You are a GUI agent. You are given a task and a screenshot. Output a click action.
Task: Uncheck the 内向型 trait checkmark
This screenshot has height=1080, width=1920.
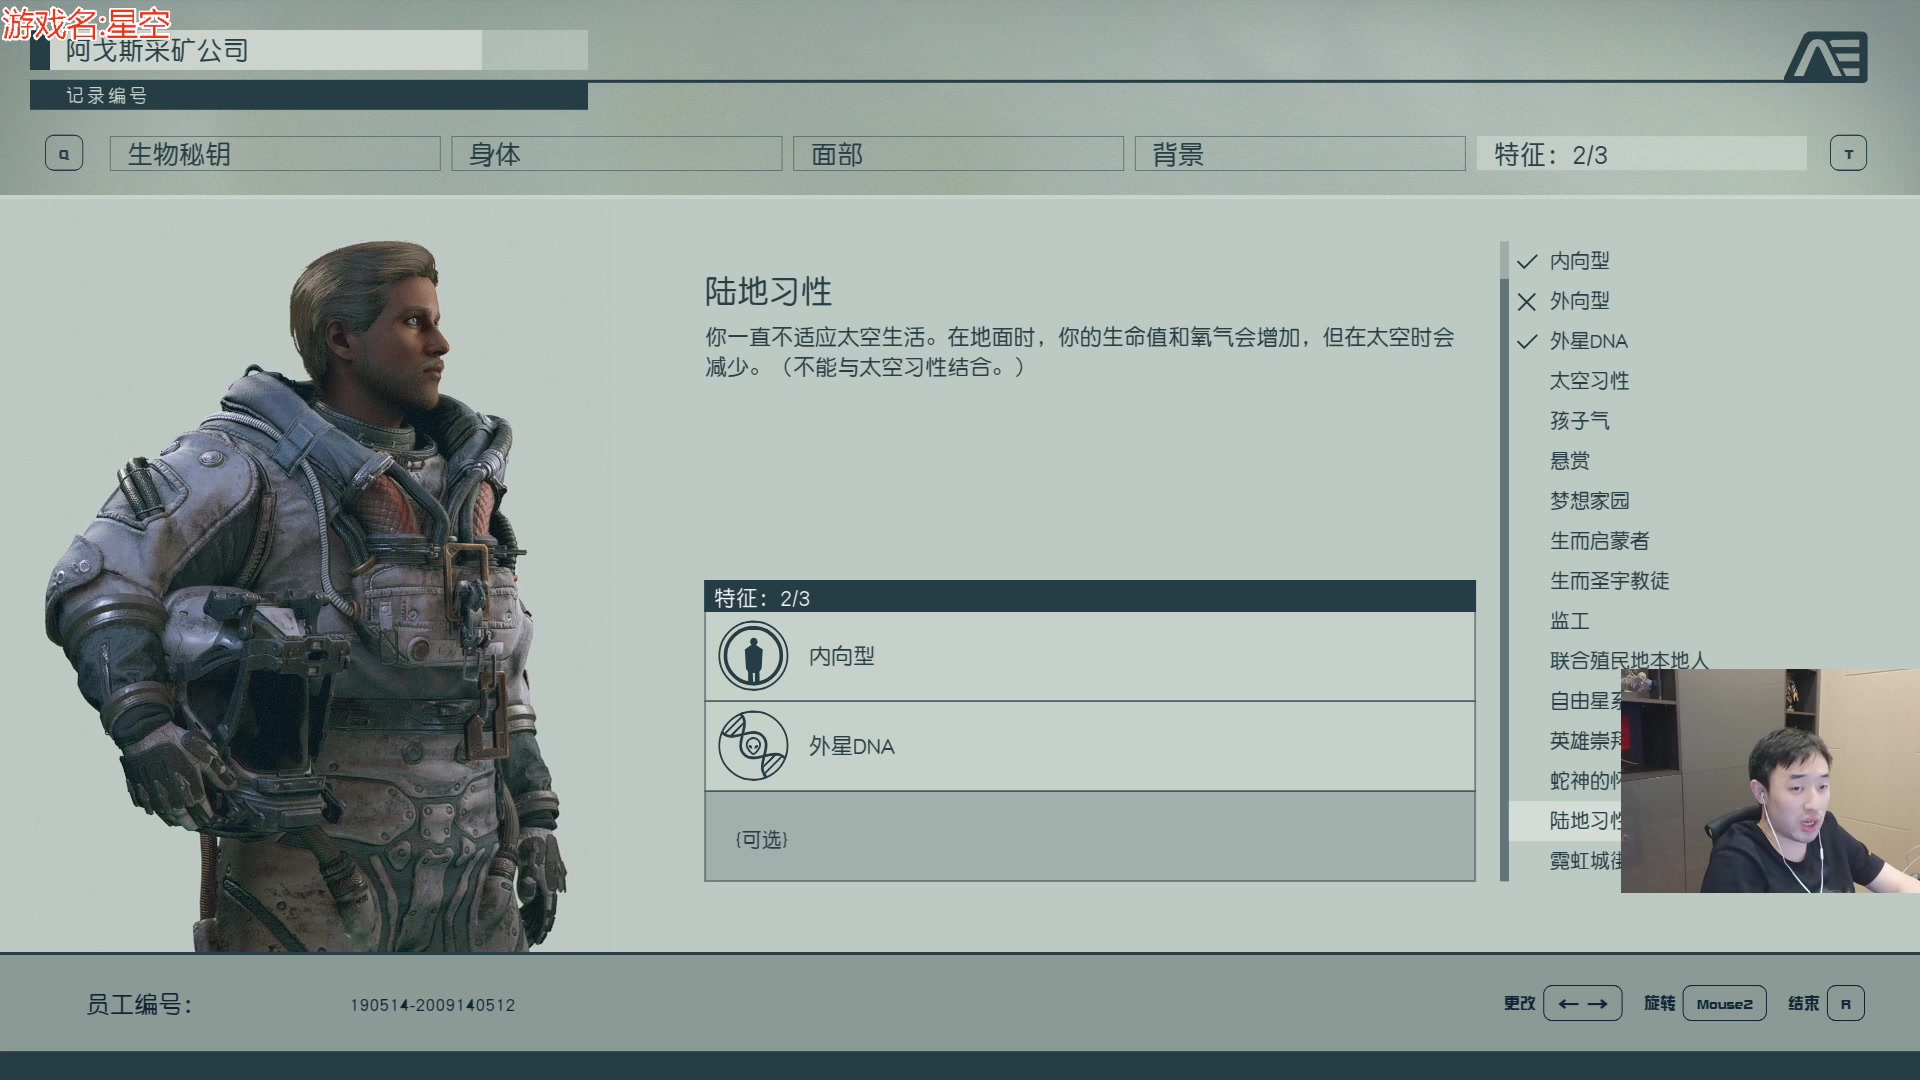point(1527,261)
